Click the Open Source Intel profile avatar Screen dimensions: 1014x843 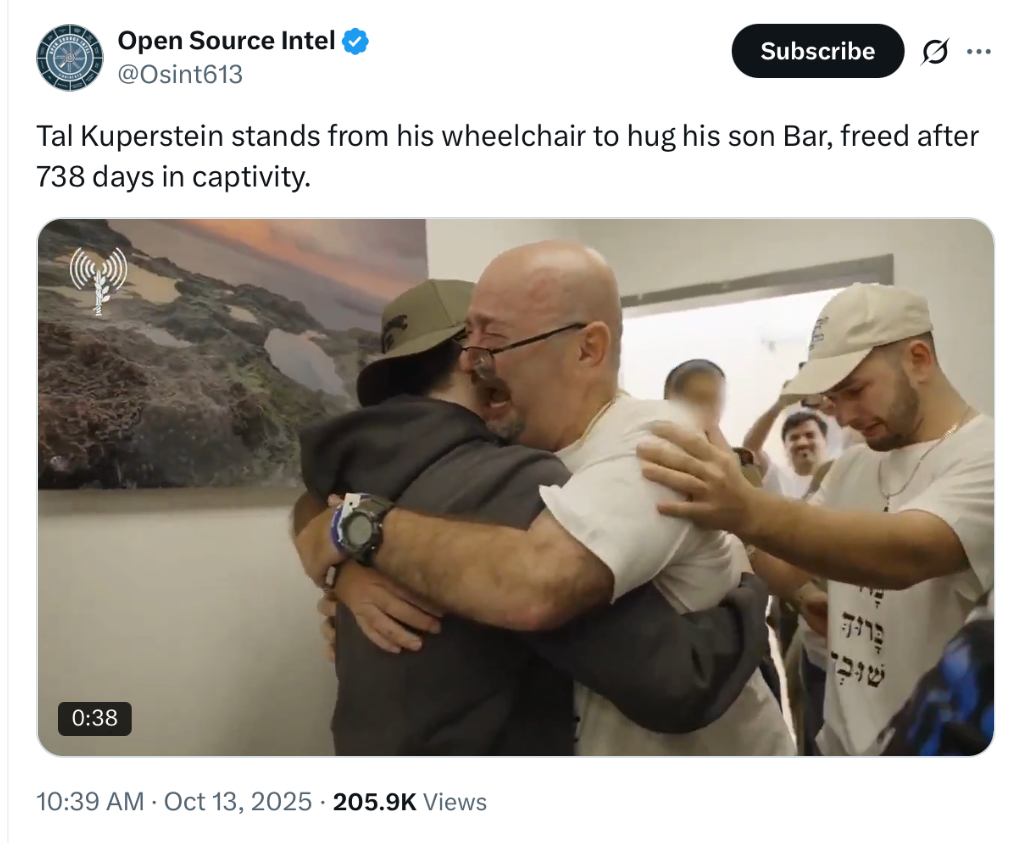tap(70, 58)
